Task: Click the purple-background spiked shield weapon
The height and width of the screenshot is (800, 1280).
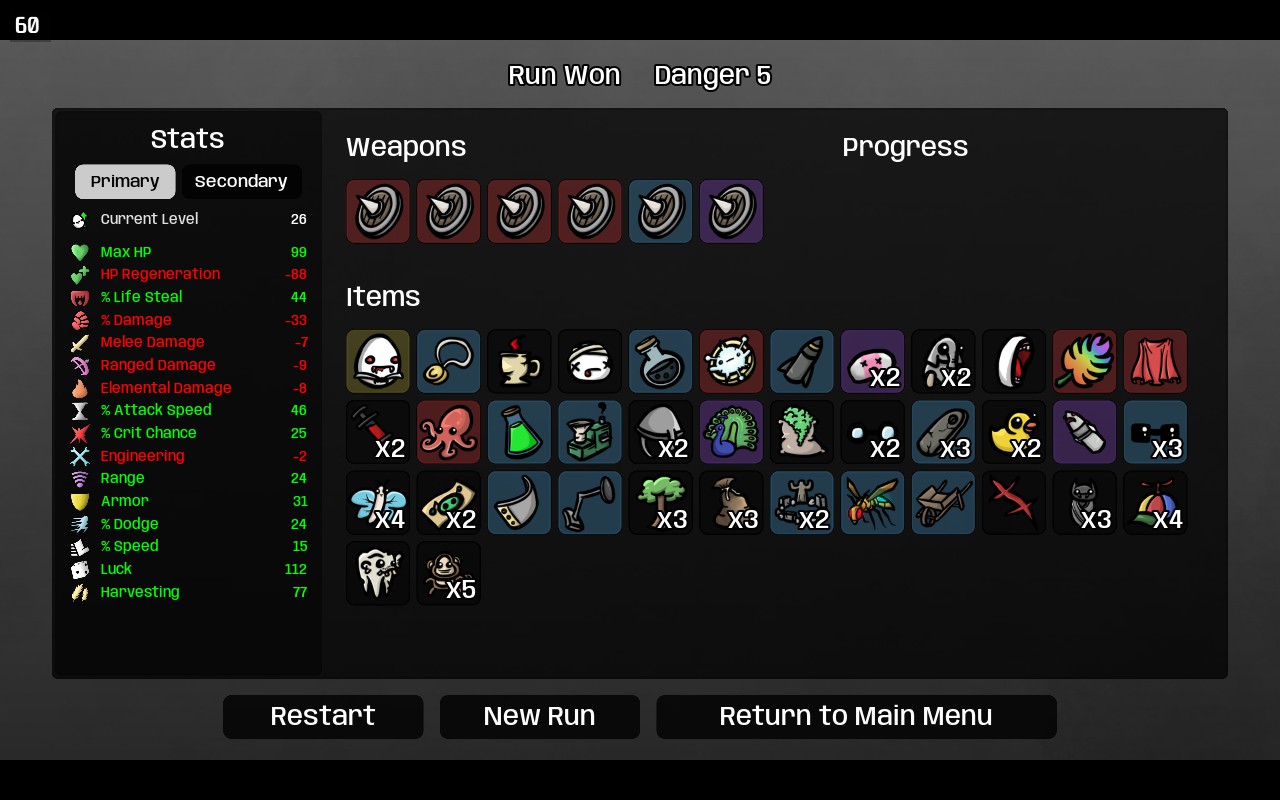Action: point(731,211)
